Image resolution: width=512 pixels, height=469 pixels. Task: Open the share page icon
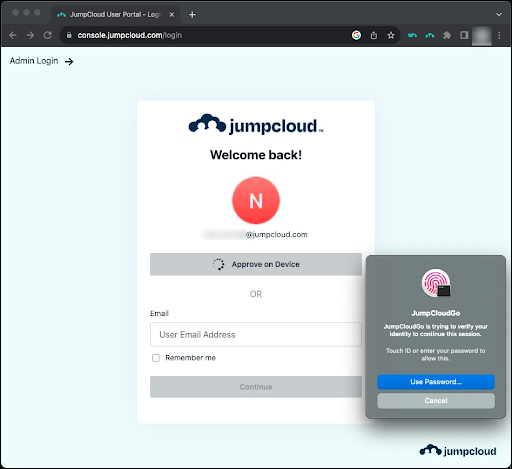[374, 35]
